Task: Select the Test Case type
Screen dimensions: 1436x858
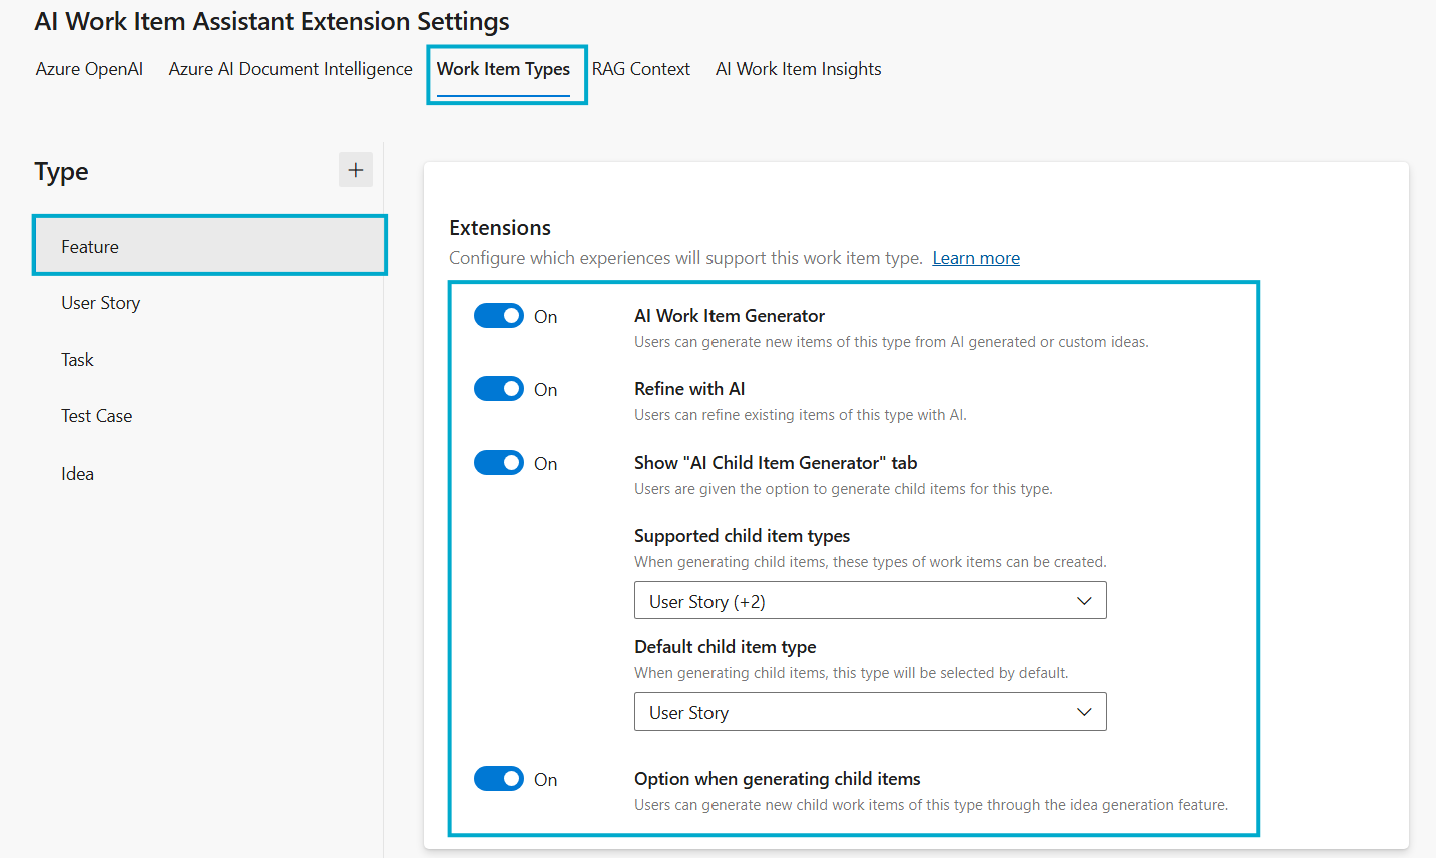Action: coord(96,415)
